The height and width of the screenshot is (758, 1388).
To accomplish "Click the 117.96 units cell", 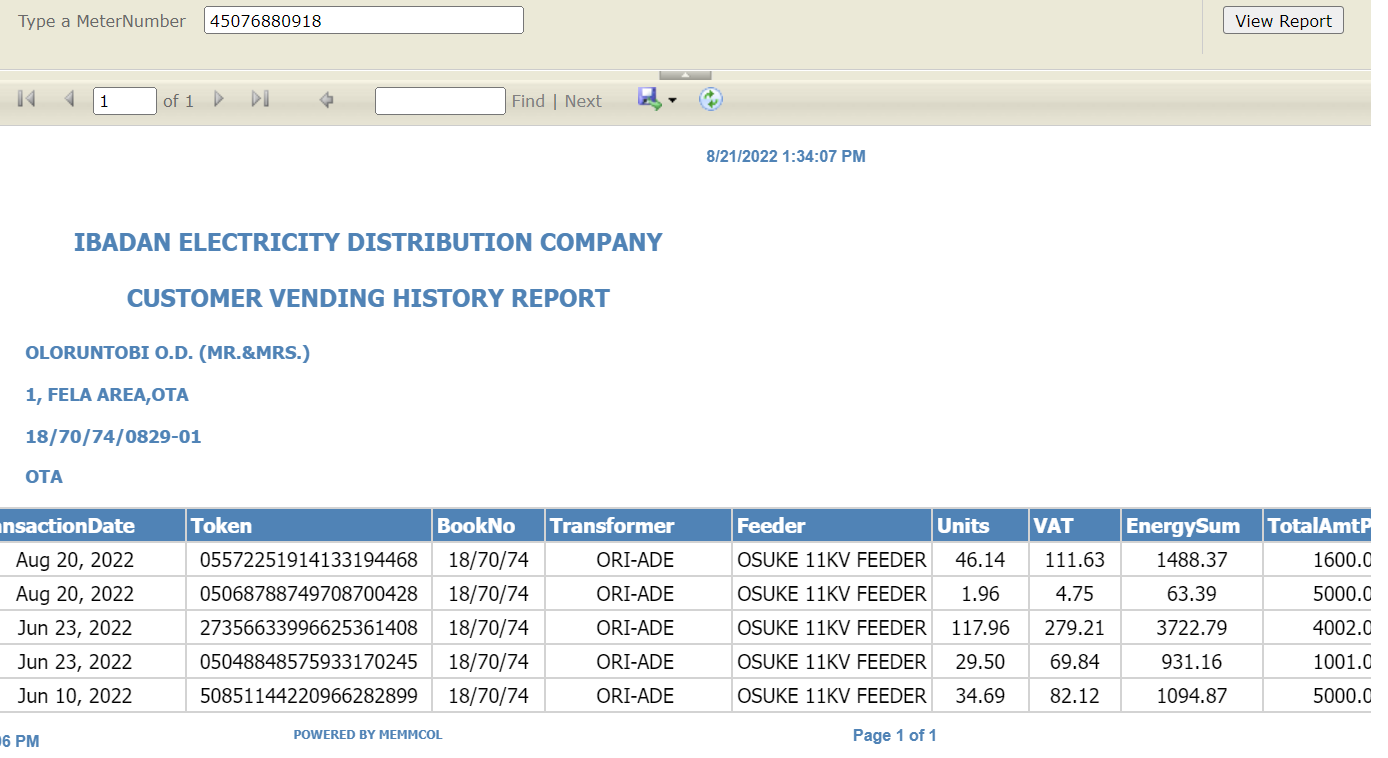I will (x=979, y=628).
